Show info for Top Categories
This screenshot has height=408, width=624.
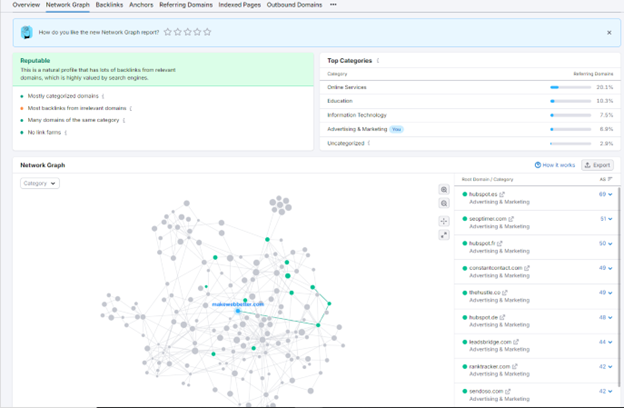coord(378,61)
